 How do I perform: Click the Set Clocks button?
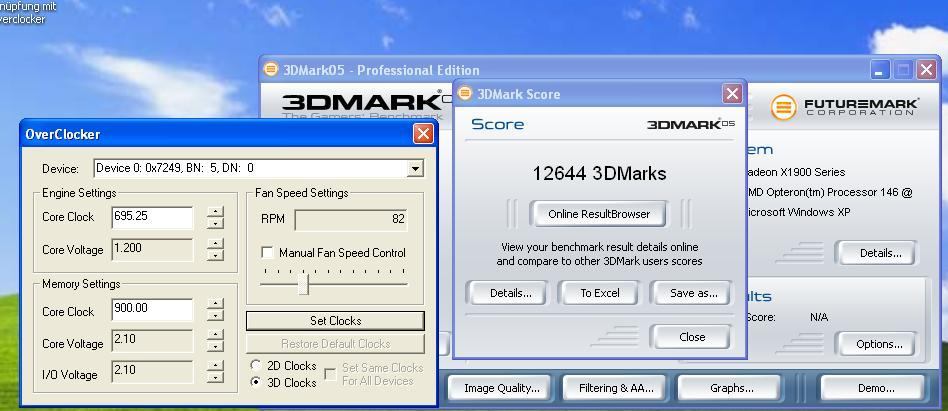click(336, 321)
